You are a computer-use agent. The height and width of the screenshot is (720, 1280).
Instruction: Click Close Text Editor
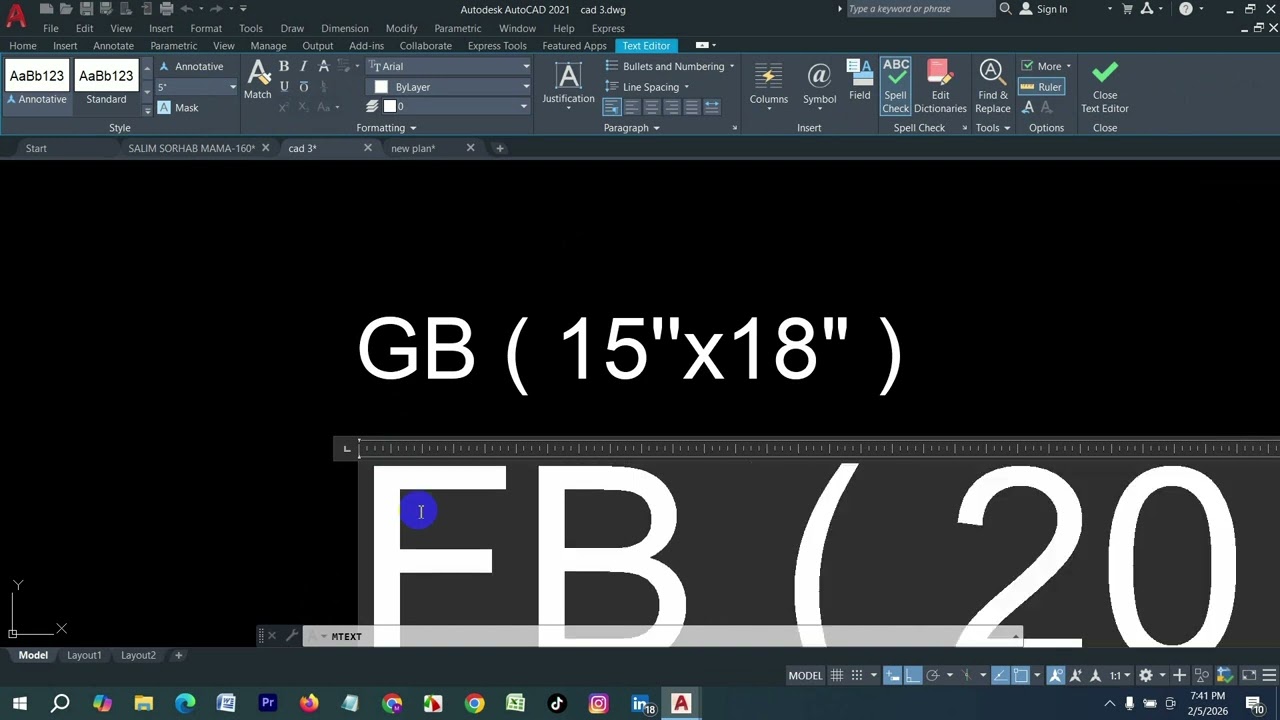(1105, 87)
